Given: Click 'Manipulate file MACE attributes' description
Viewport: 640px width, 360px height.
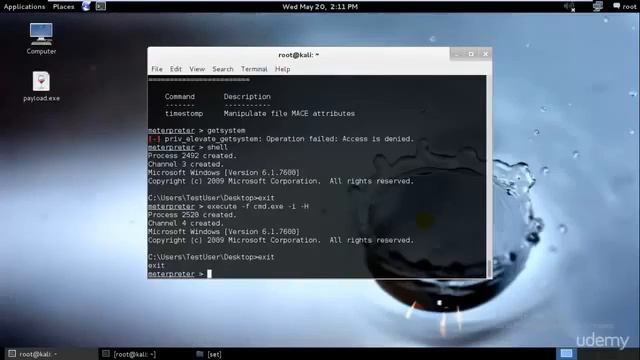Looking at the screenshot, I should click(289, 113).
